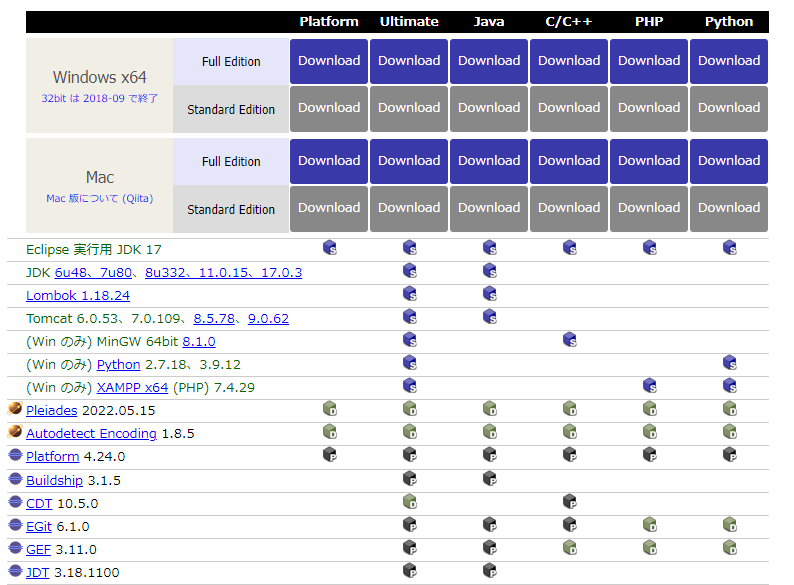The width and height of the screenshot is (794, 585).
Task: Download Windows x64 Full Edition Java
Action: coord(489,61)
